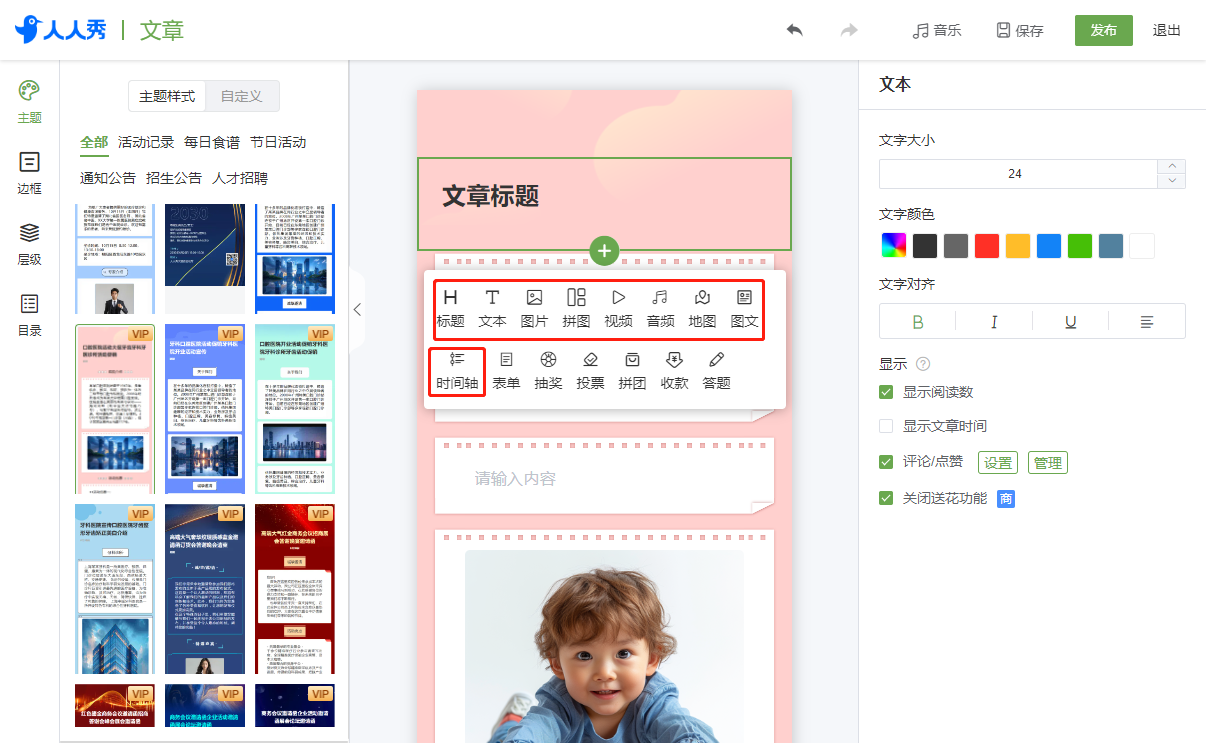
Task: Add a 投票 voting component
Action: tap(590, 370)
